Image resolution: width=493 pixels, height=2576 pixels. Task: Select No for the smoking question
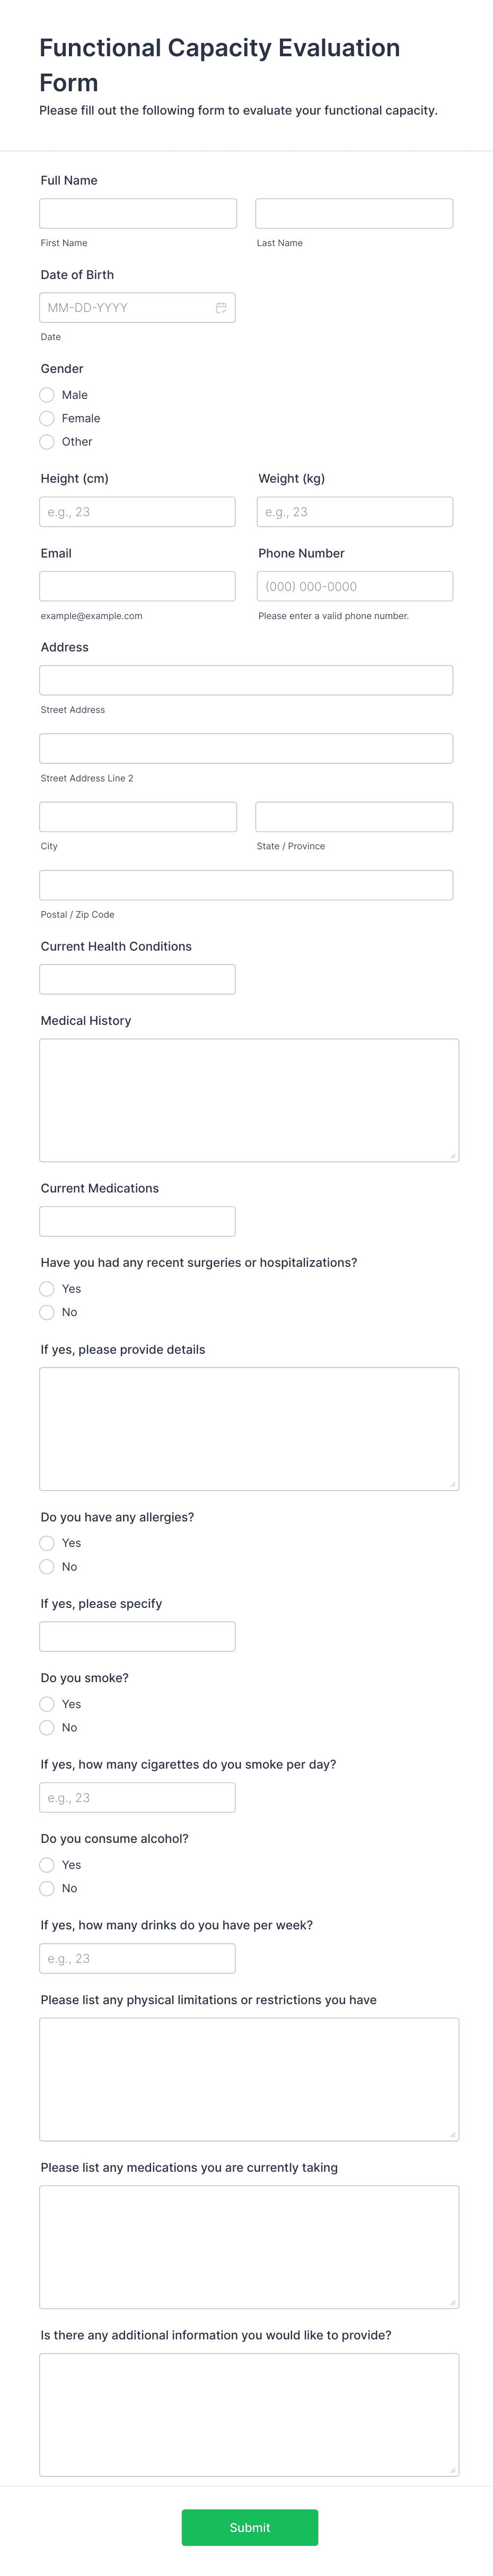[x=47, y=1727]
